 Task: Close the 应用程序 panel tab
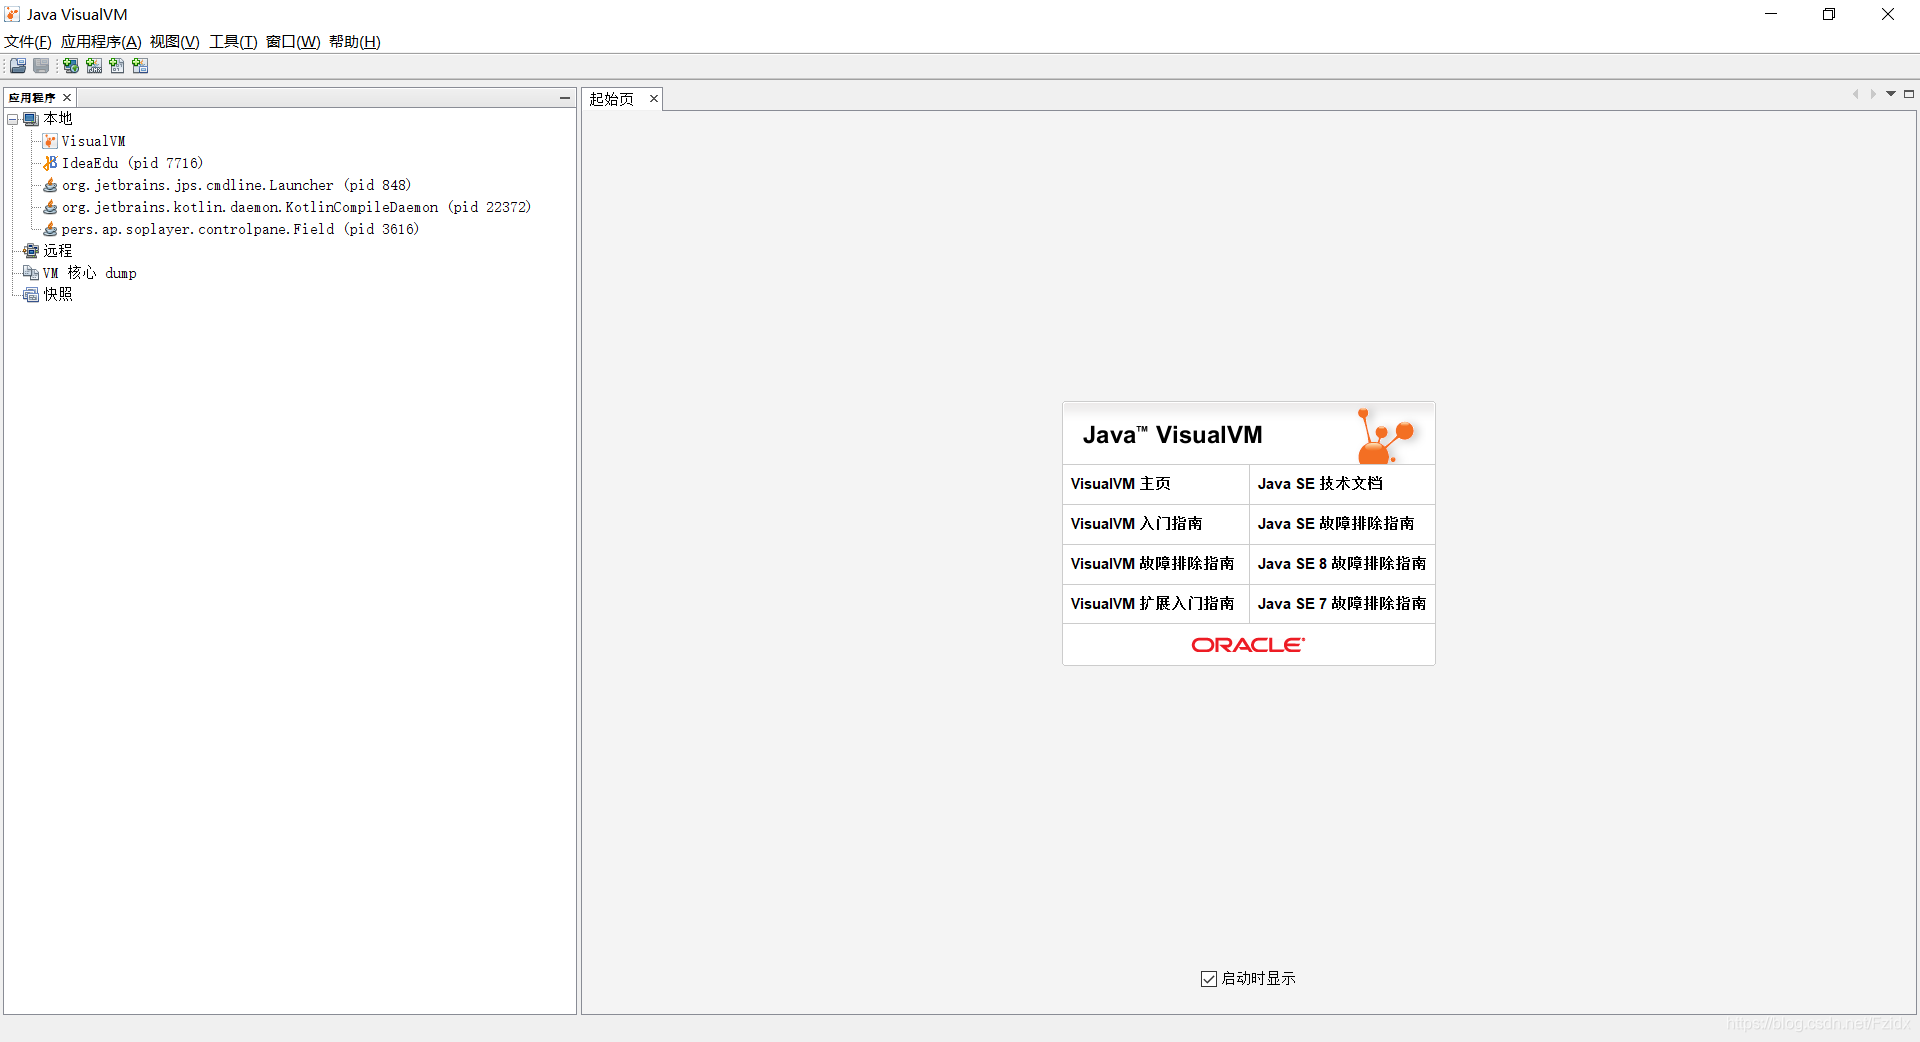[67, 98]
